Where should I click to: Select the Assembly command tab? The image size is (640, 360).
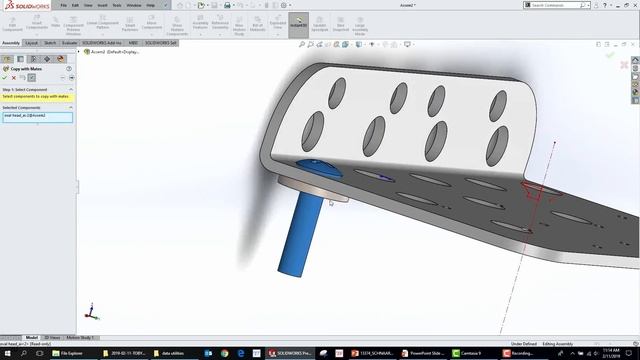click(11, 43)
